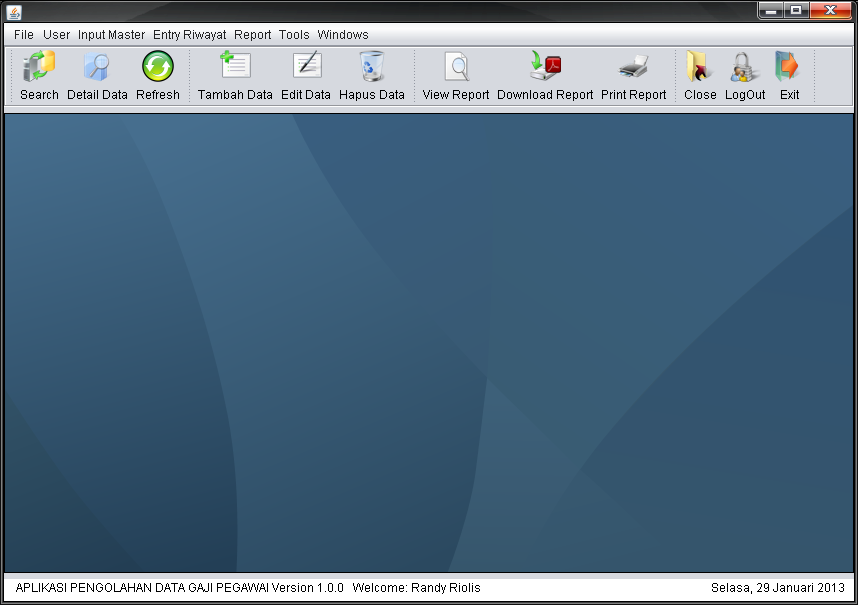The height and width of the screenshot is (605, 858).
Task: Open the Report menu
Action: click(x=252, y=35)
